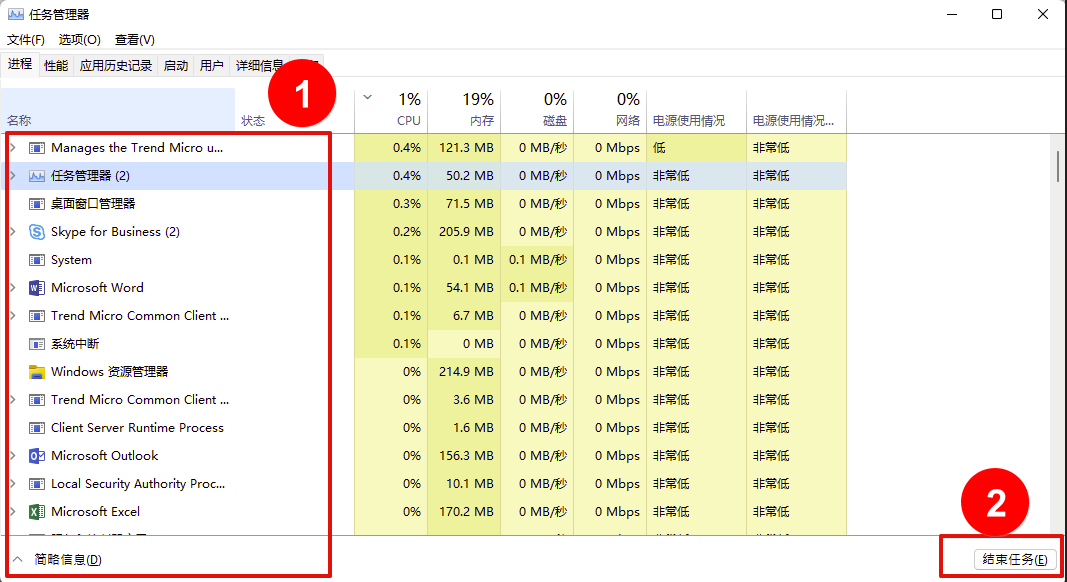This screenshot has height=582, width=1067.
Task: Click the 结束任务 button
Action: pyautogui.click(x=1014, y=559)
